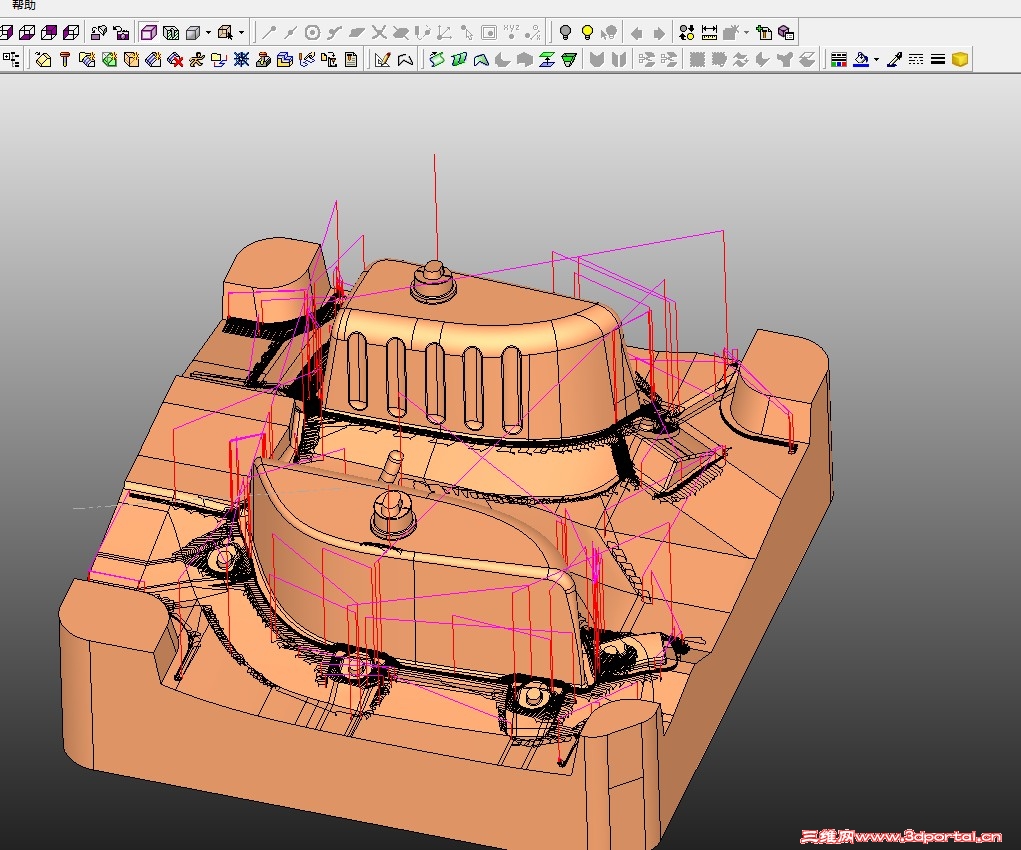Open the multicolor palette swatch icon

(839, 60)
